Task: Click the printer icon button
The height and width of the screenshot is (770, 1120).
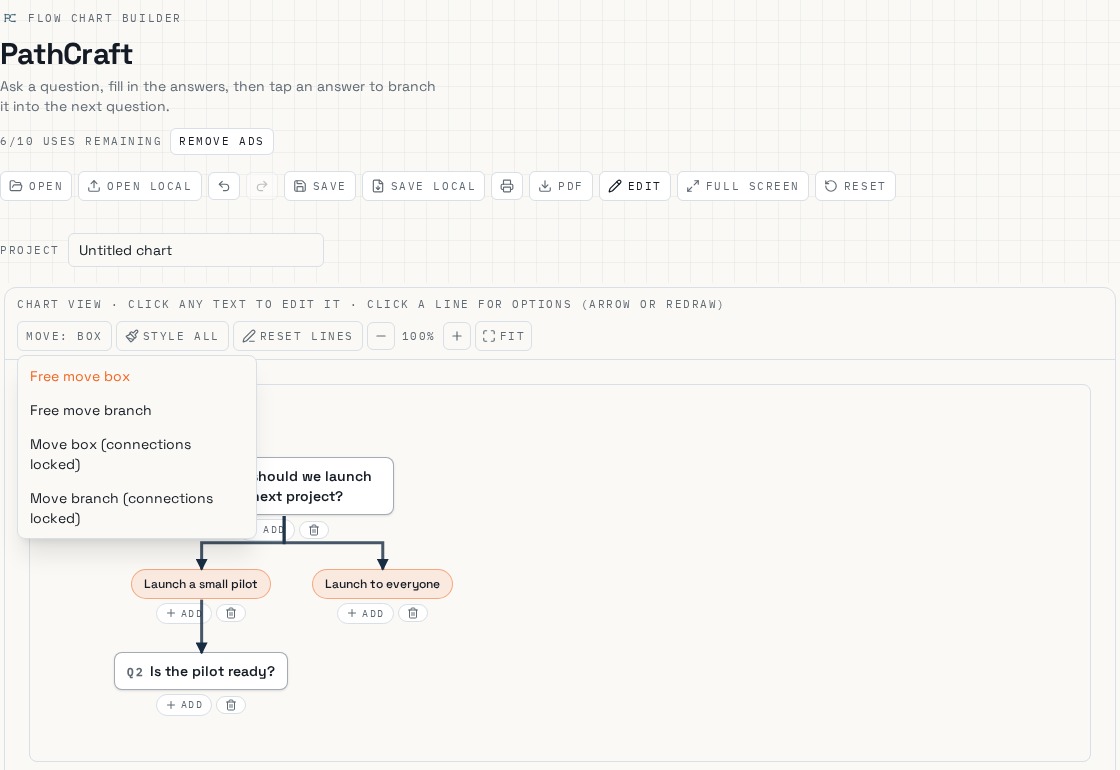Action: click(507, 186)
